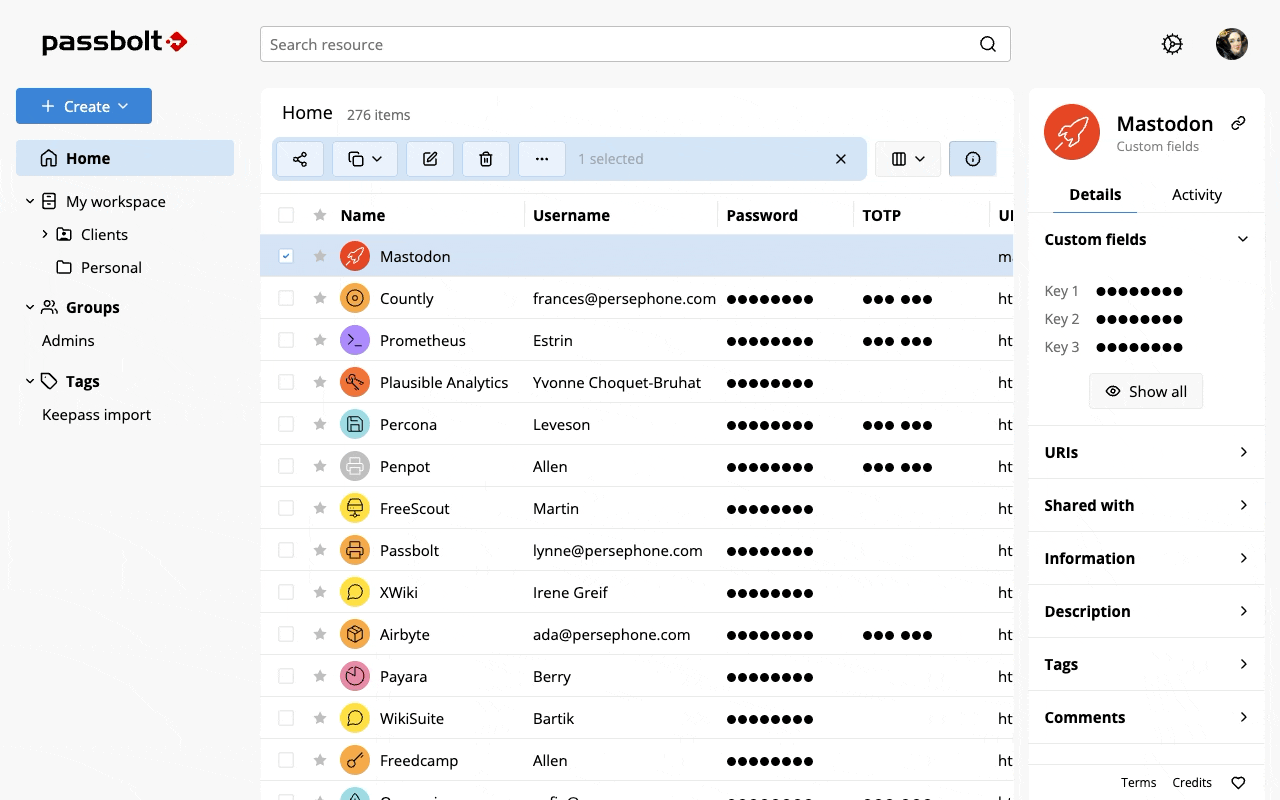This screenshot has width=1280, height=800.
Task: Open the columns view dropdown
Action: tap(908, 159)
